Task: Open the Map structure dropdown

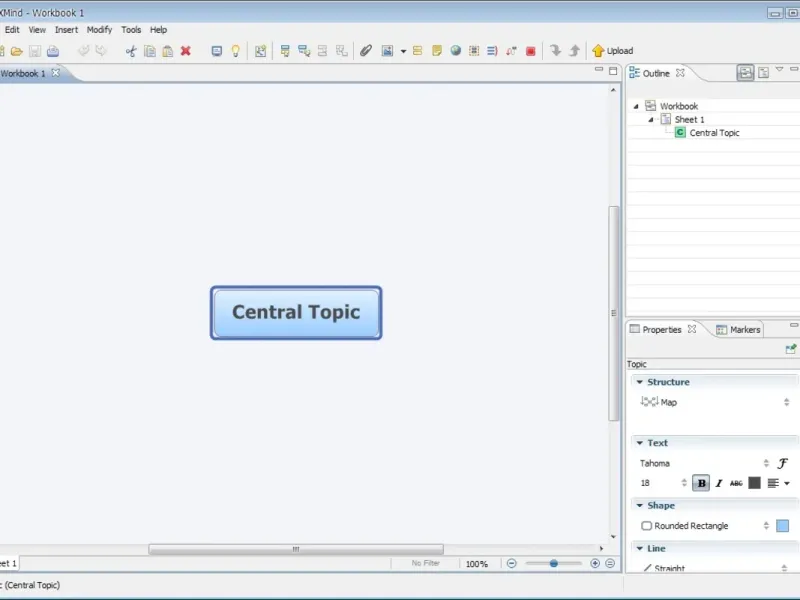Action: [x=786, y=403]
